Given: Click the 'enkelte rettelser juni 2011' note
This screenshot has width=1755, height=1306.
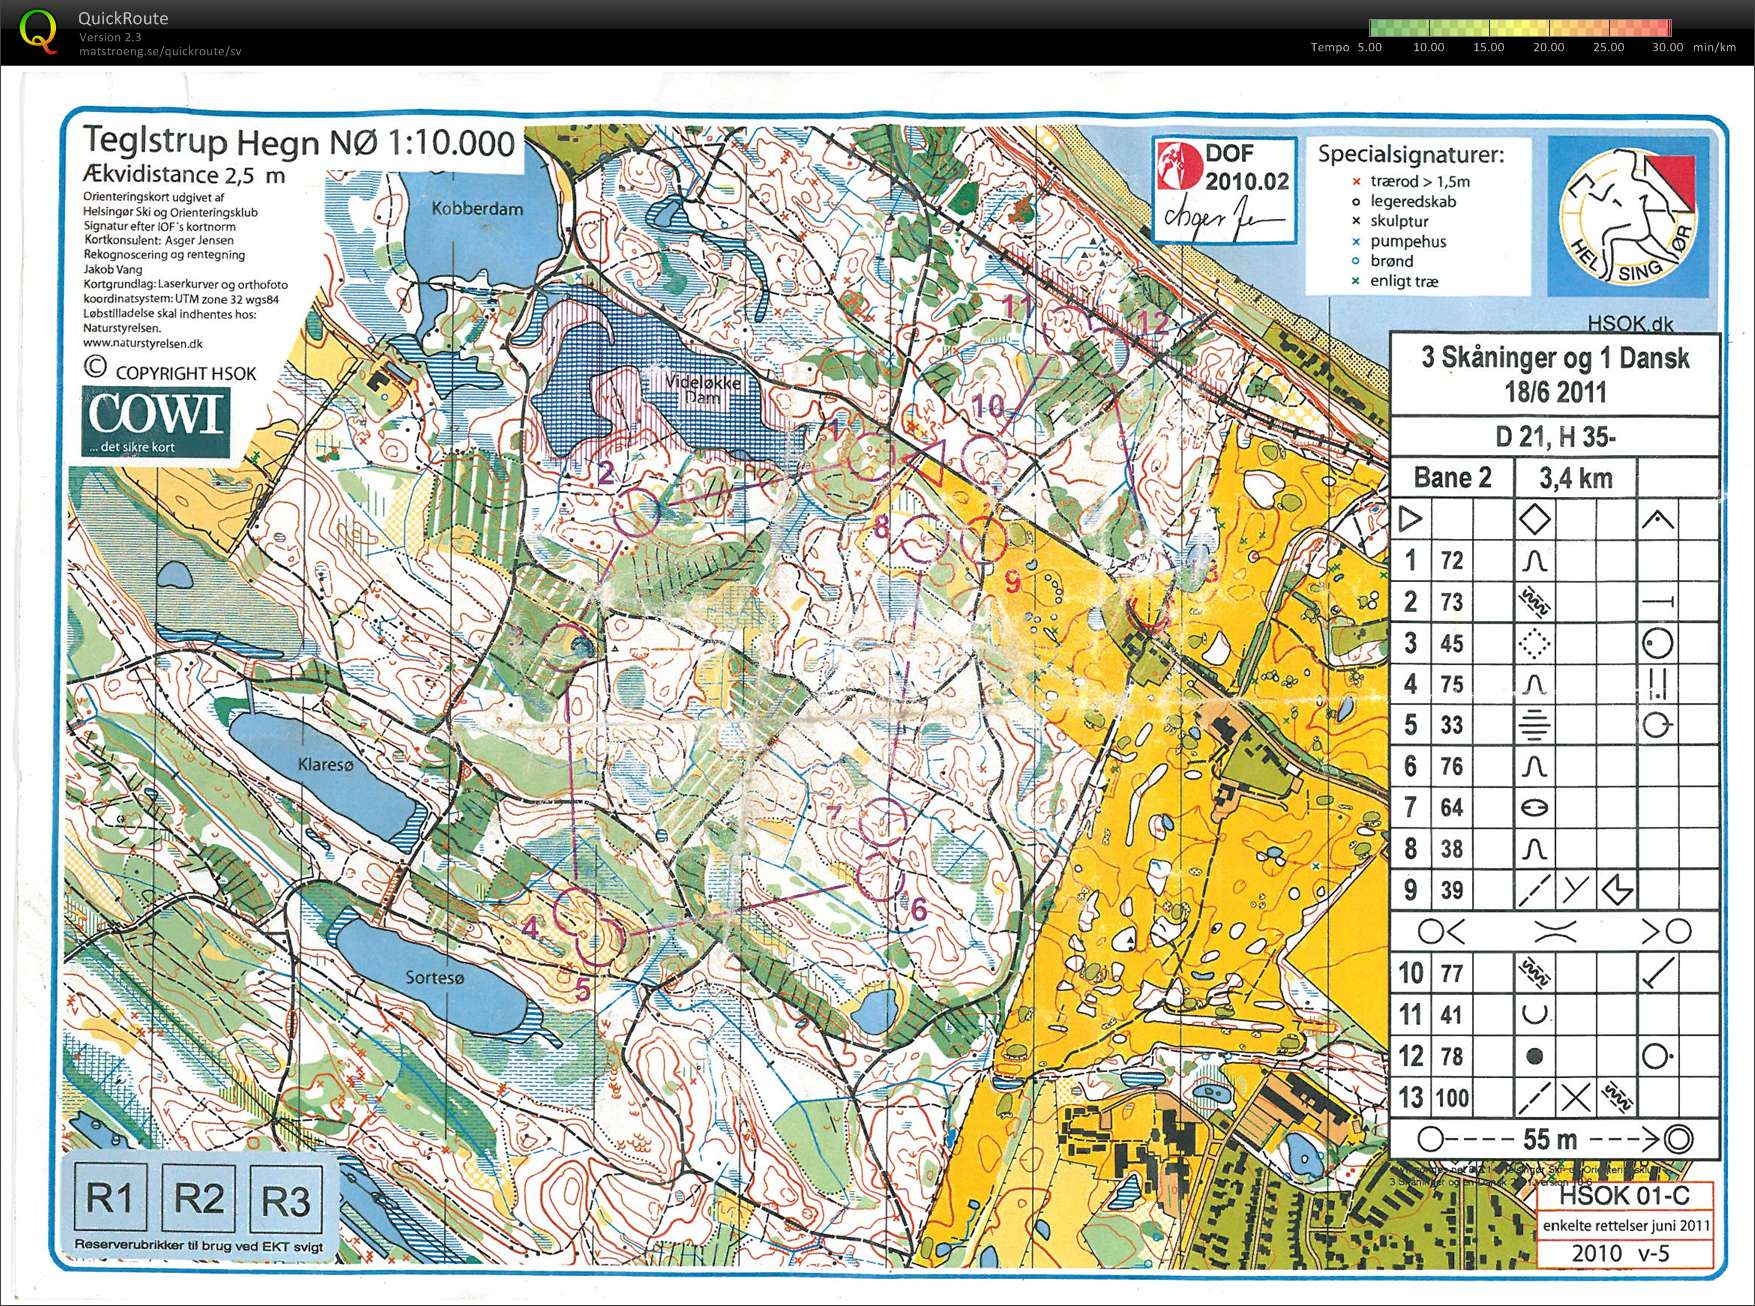Looking at the screenshot, I should pyautogui.click(x=1626, y=1225).
